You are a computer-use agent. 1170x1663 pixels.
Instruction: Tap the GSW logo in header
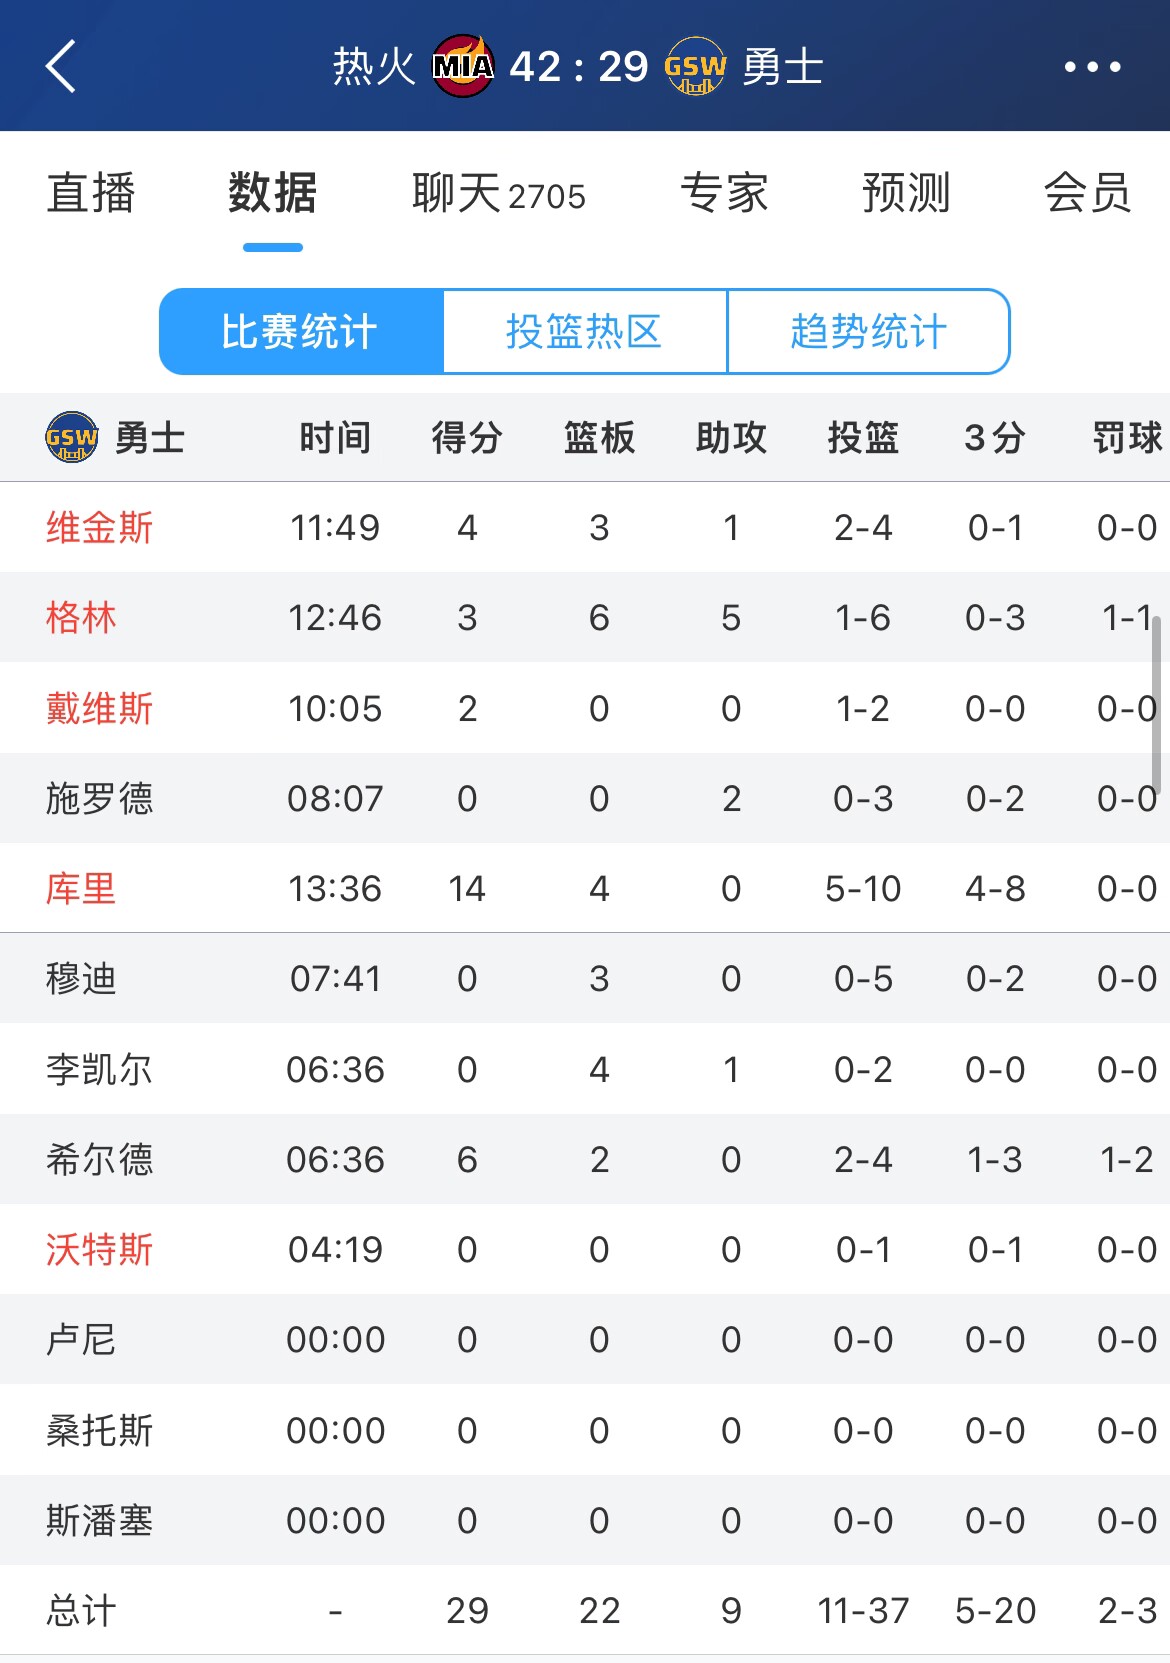point(695,67)
